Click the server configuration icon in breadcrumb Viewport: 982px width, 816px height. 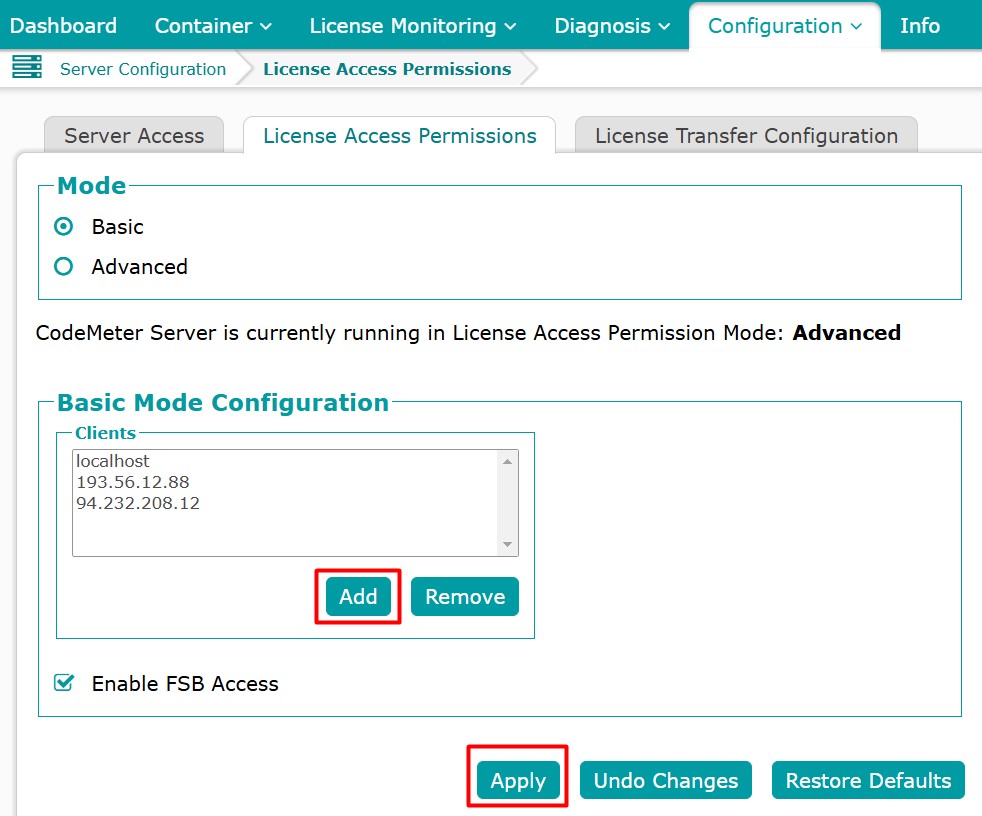point(27,68)
